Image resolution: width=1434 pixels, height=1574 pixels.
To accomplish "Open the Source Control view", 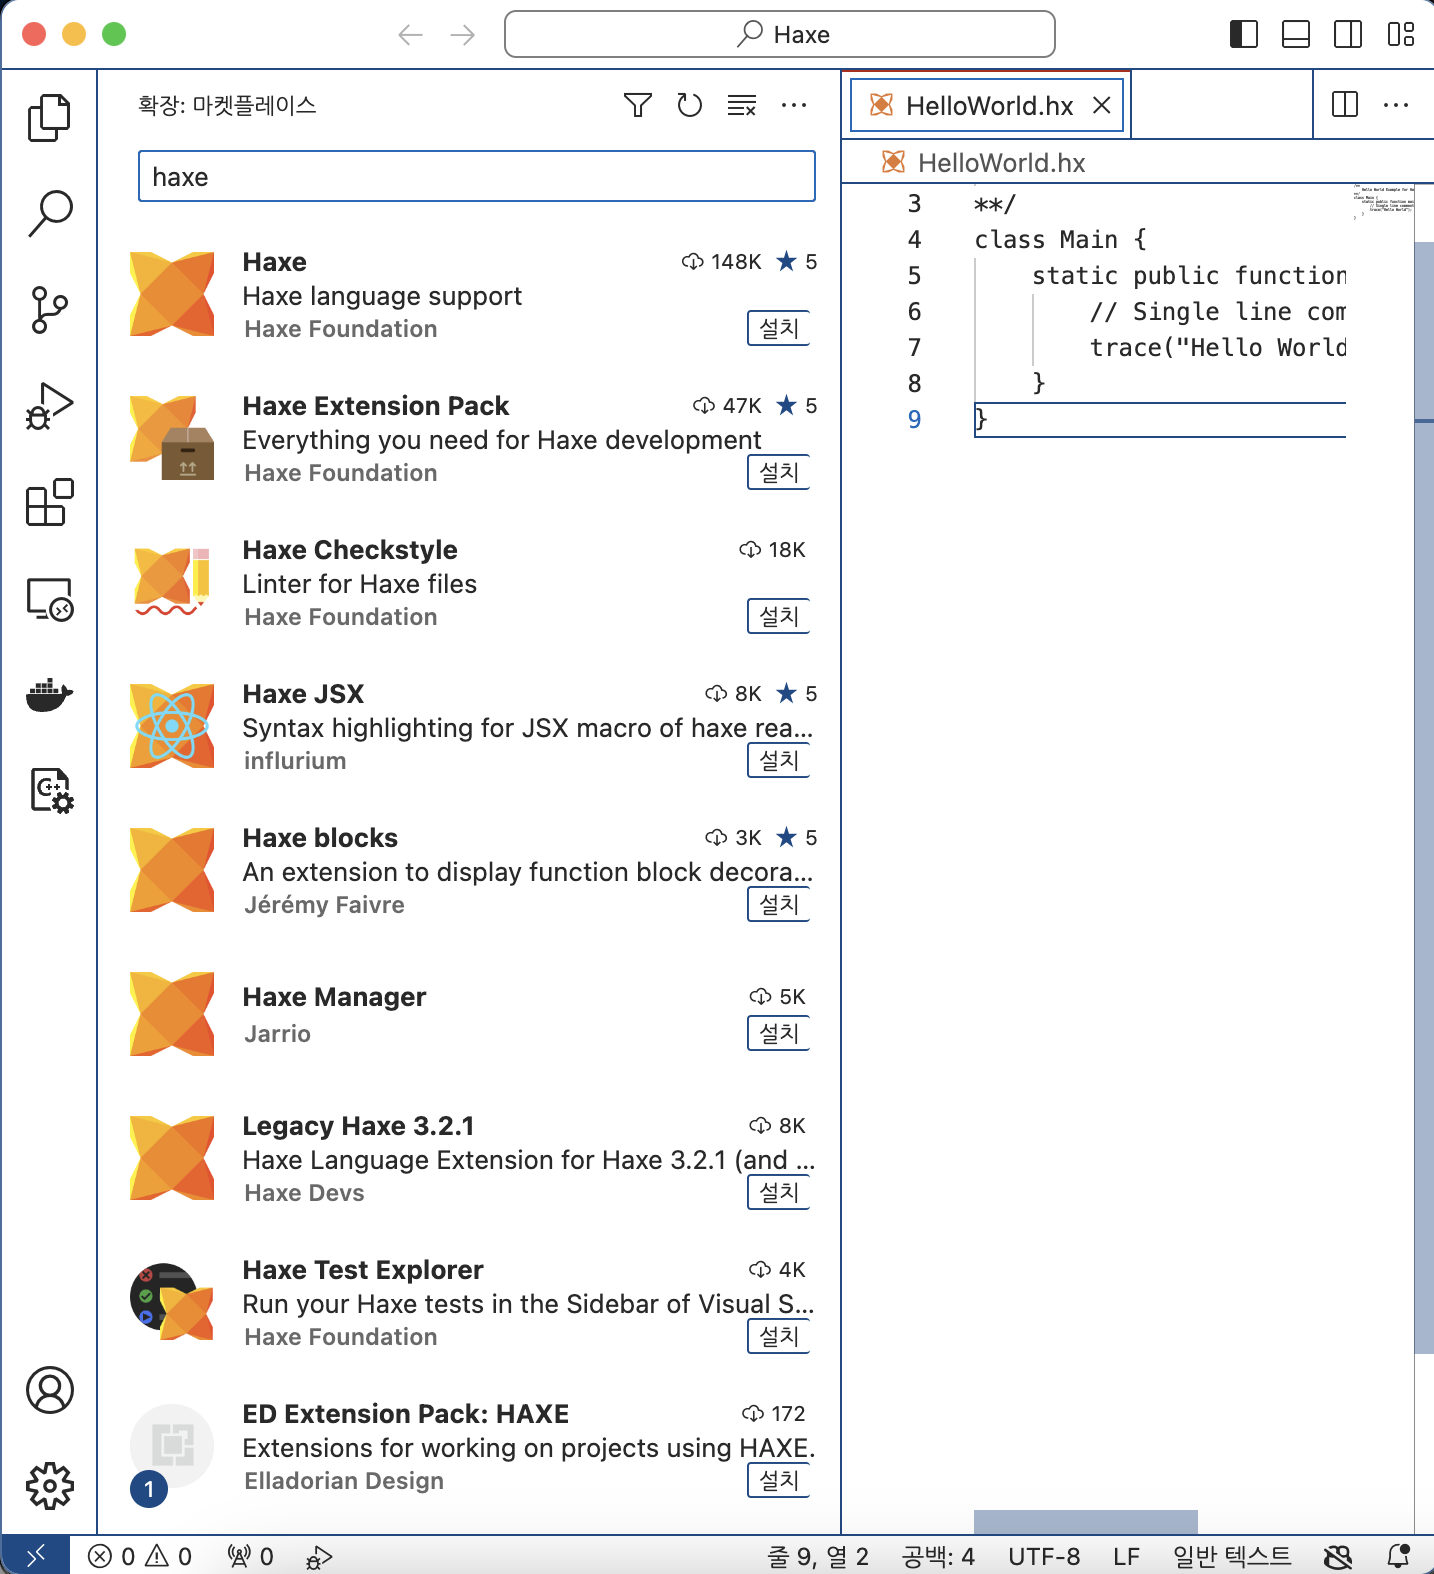I will coord(49,309).
